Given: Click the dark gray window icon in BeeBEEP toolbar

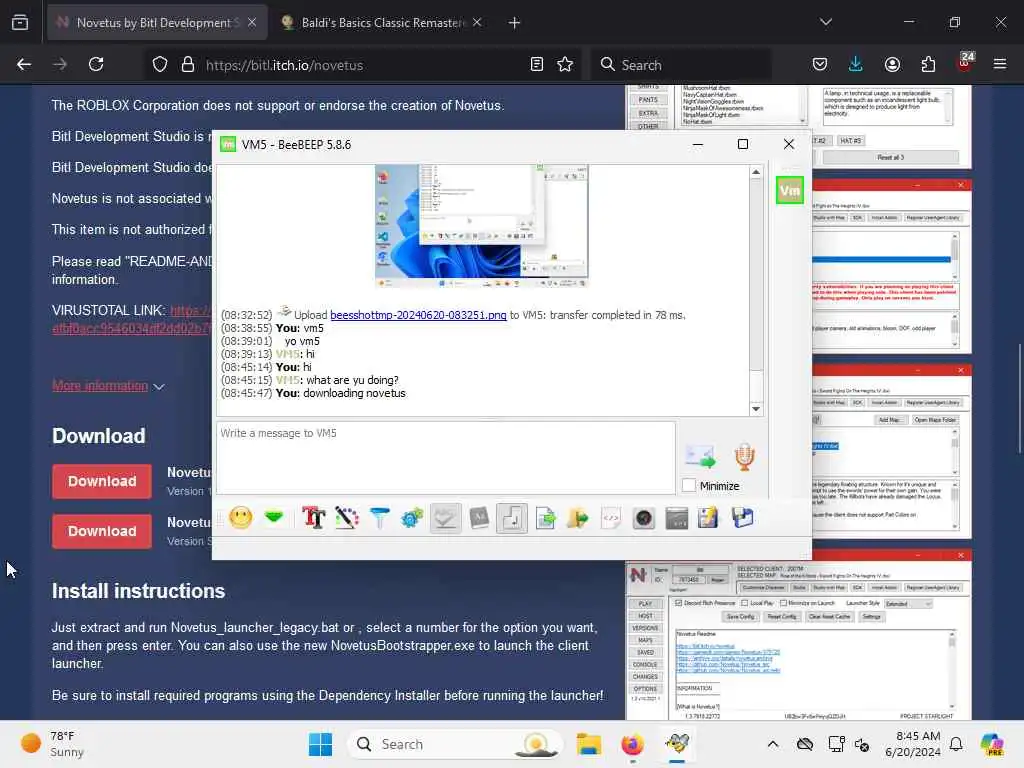Looking at the screenshot, I should (x=677, y=519).
